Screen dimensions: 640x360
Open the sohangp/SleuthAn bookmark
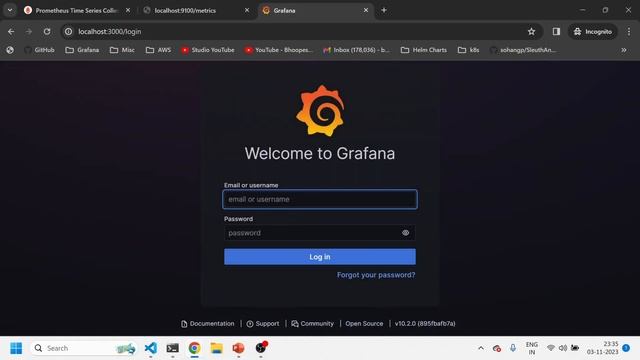pos(523,50)
